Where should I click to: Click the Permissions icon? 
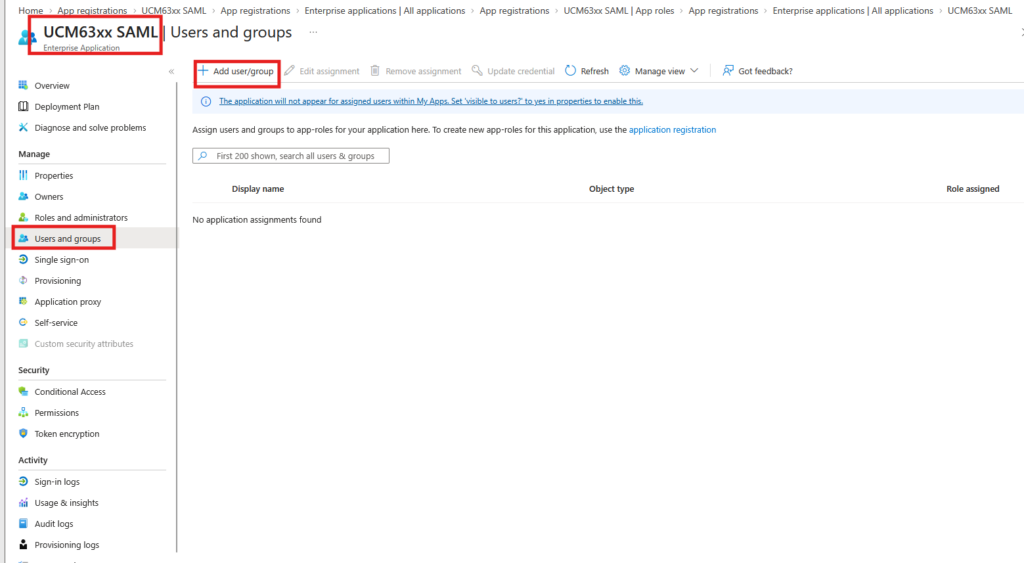24,412
